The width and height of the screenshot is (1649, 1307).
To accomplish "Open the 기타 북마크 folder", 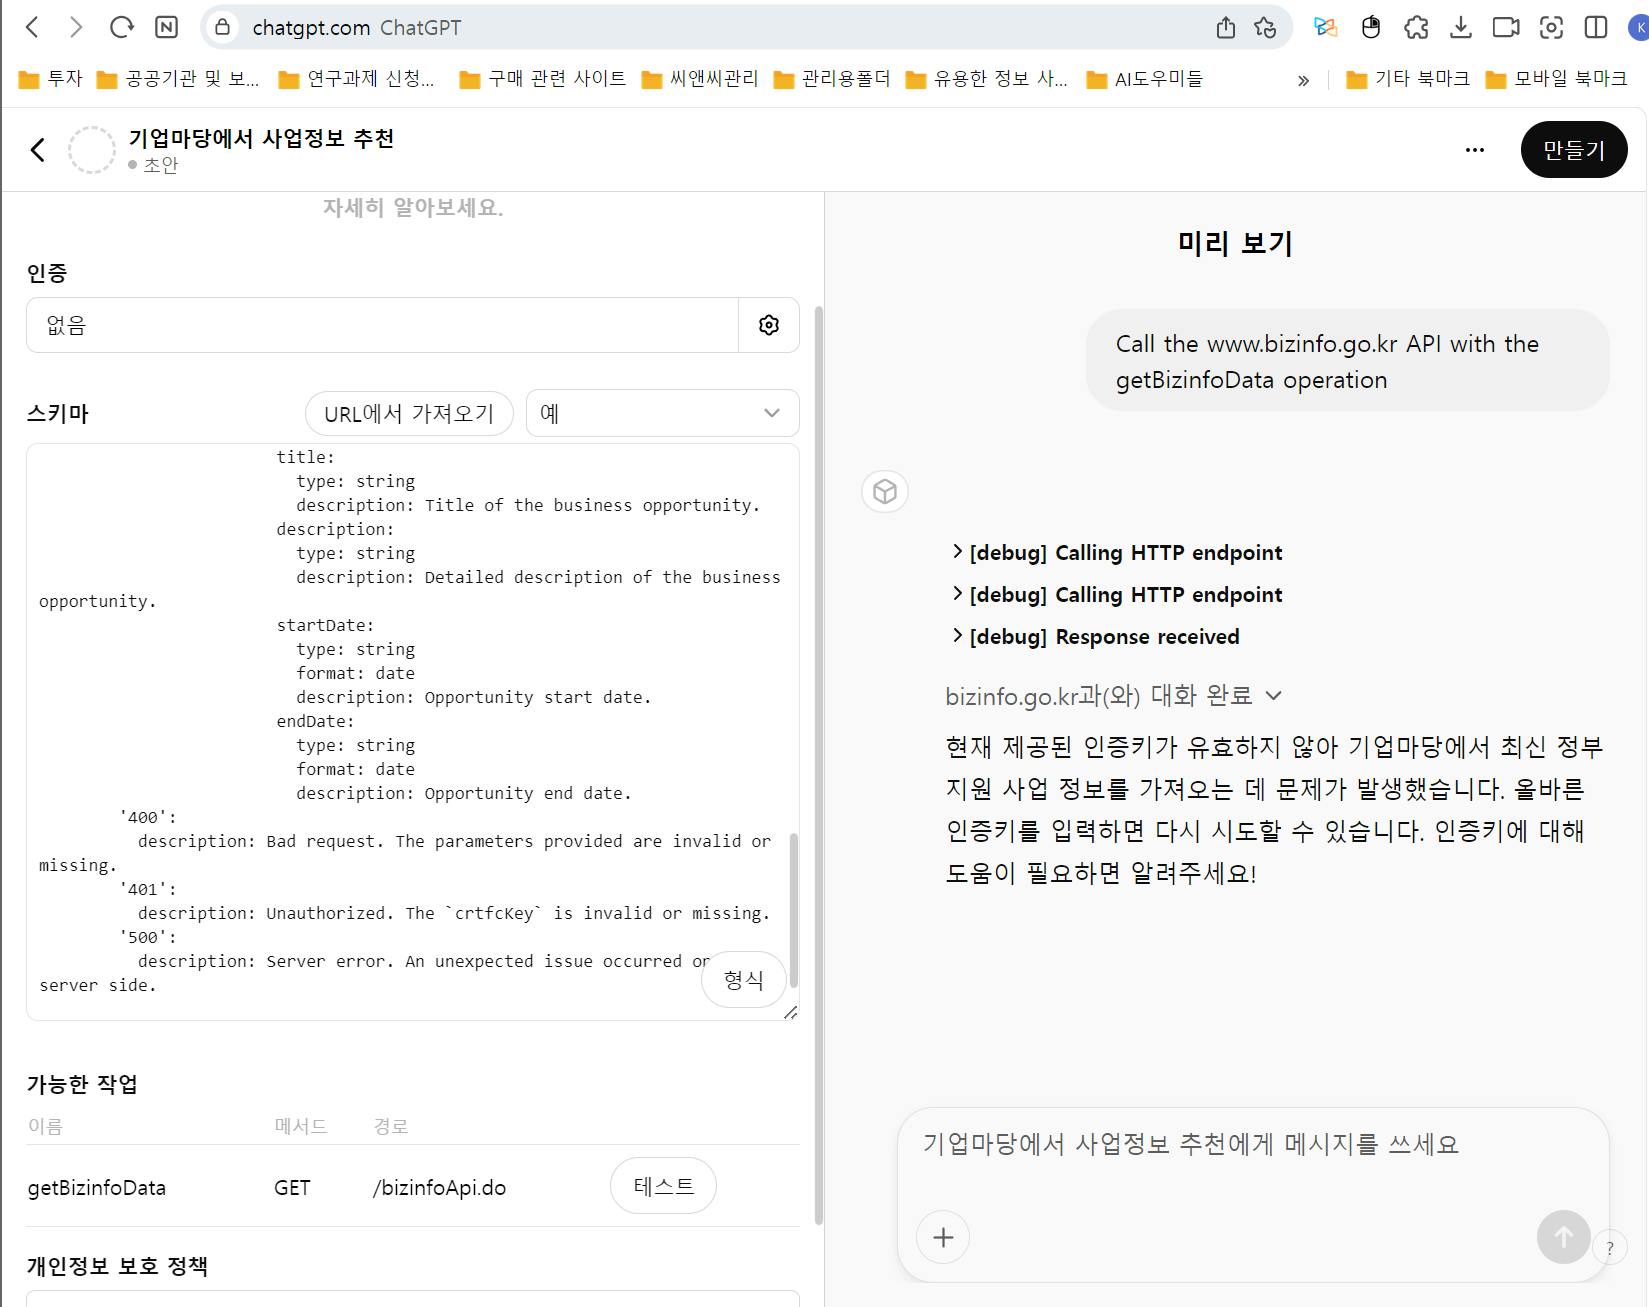I will tap(1408, 79).
